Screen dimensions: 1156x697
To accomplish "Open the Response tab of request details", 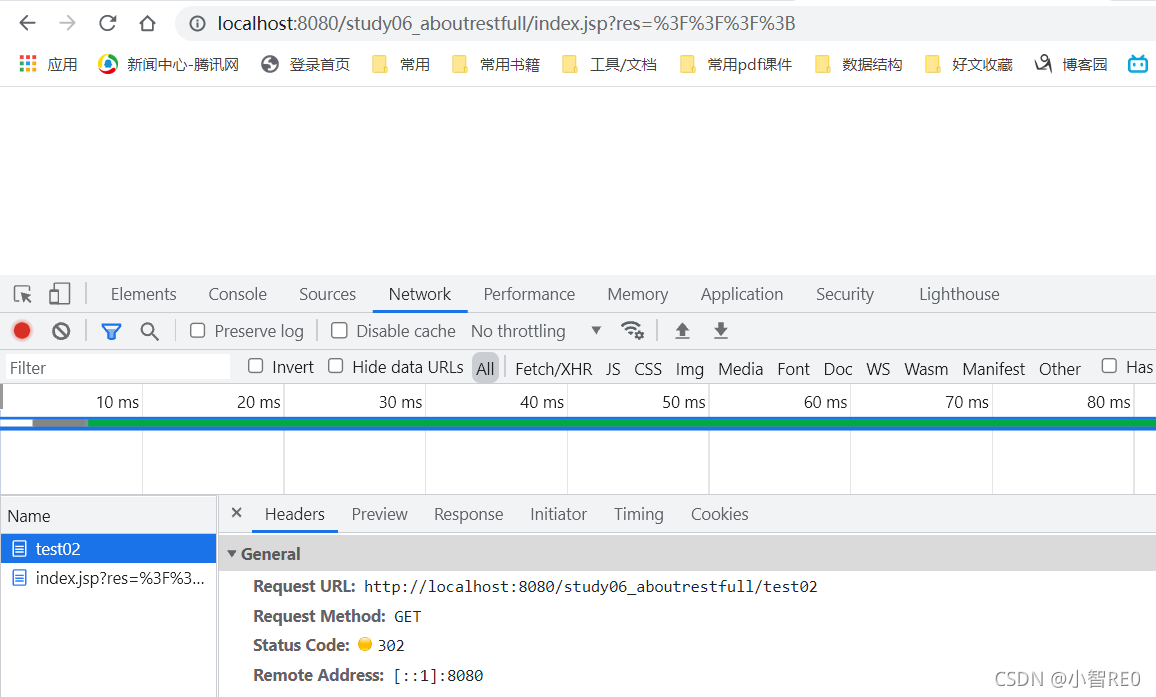I will pos(469,514).
